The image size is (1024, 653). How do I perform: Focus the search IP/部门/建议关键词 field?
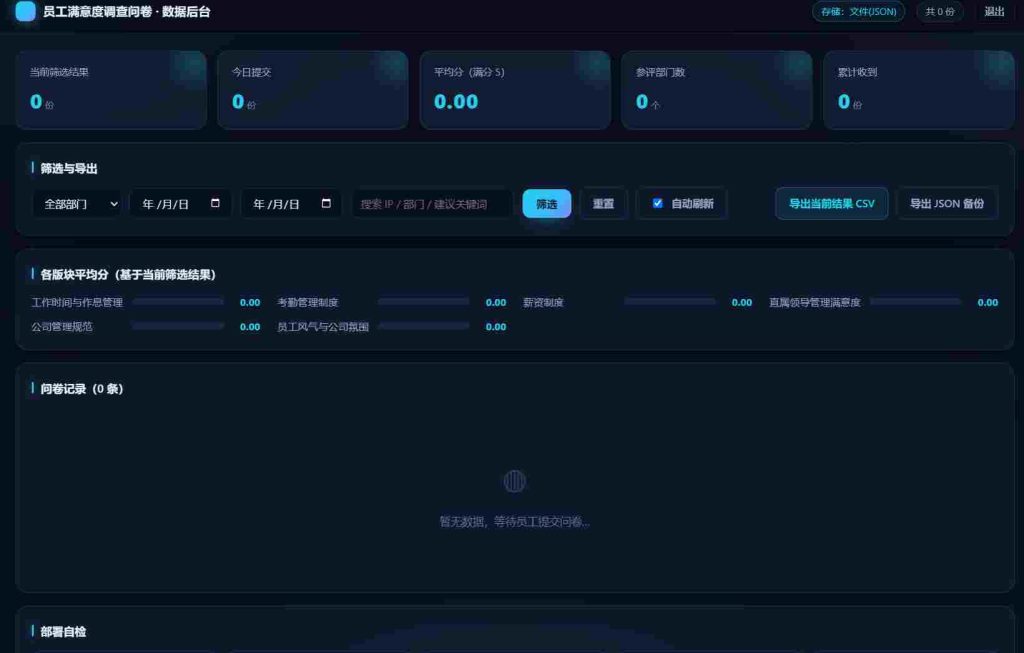point(432,204)
